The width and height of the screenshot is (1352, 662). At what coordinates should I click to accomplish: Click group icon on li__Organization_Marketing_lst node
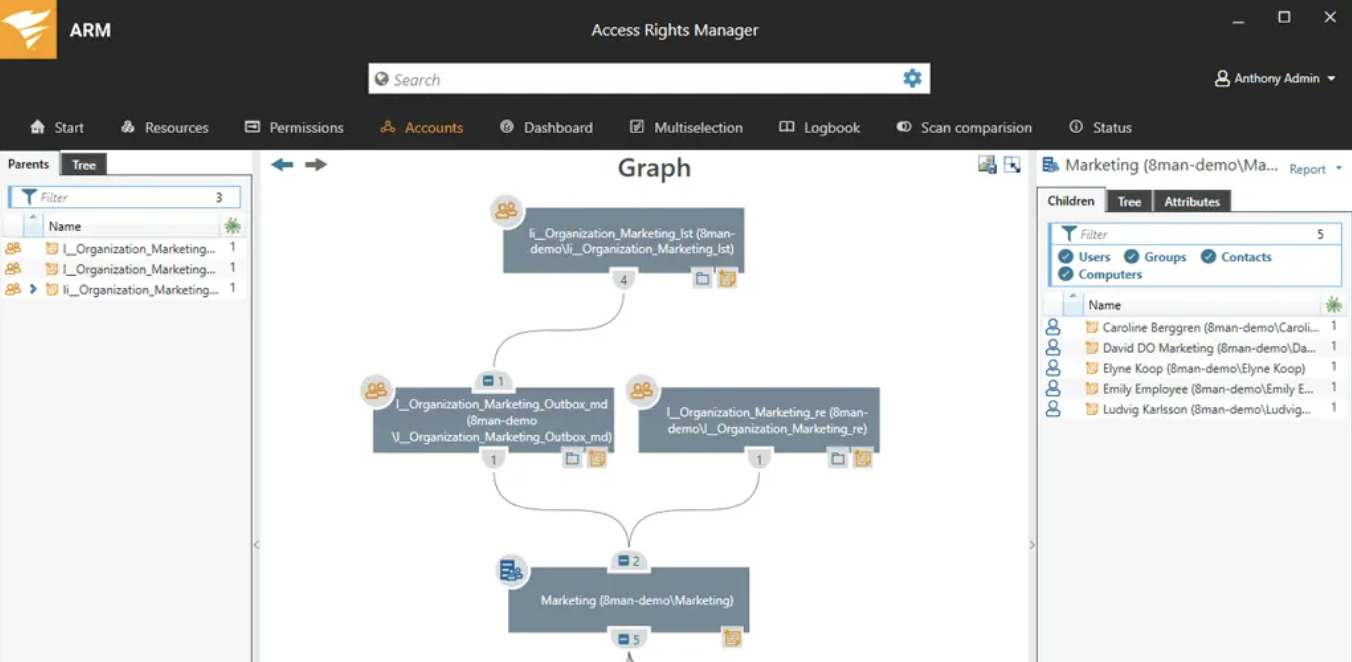507,210
